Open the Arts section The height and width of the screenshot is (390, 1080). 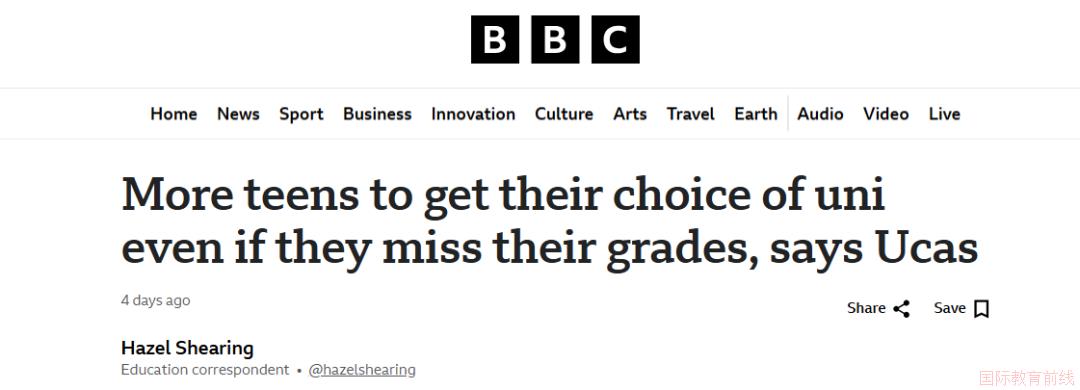point(630,114)
